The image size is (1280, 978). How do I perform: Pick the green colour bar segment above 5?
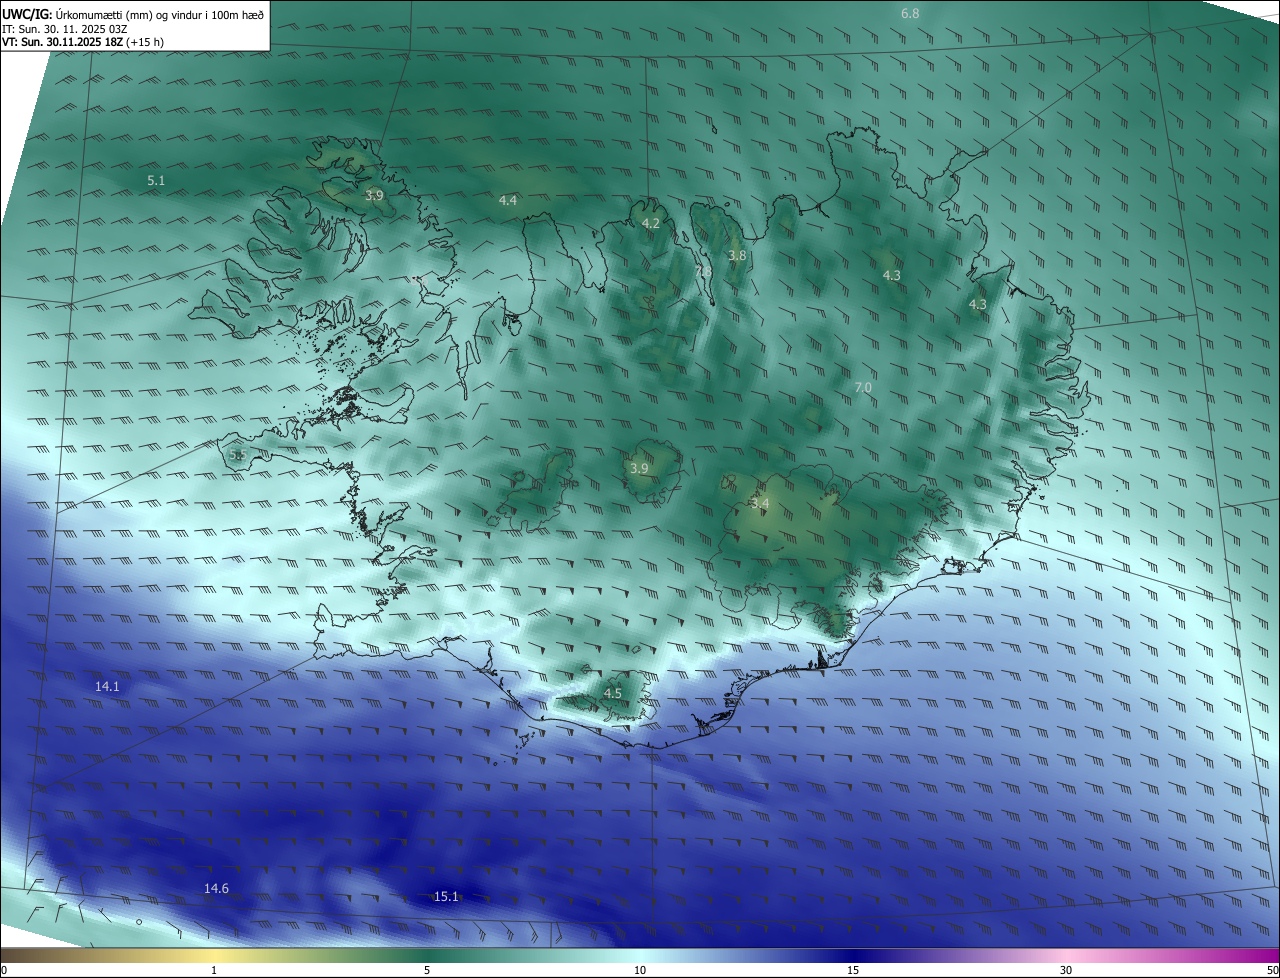pyautogui.click(x=427, y=955)
